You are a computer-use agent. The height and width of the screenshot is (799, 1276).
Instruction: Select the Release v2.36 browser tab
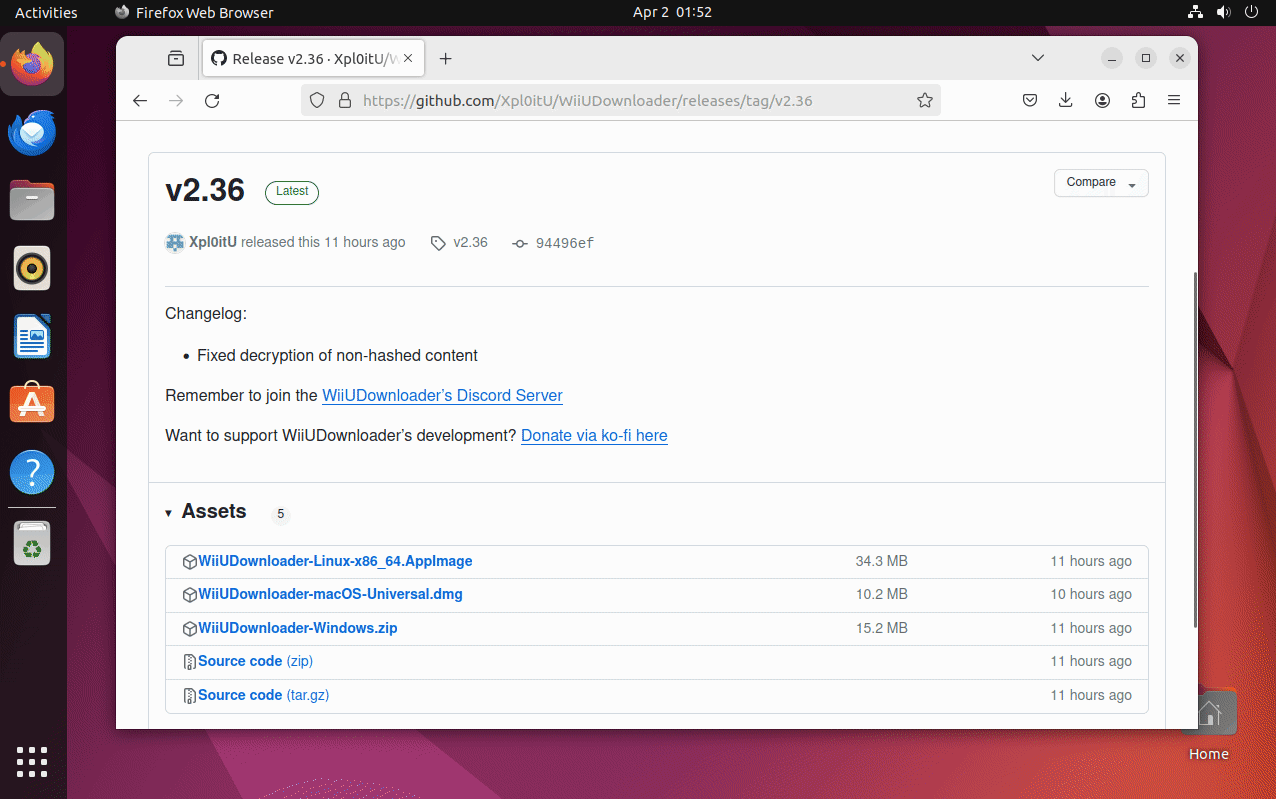[x=313, y=58]
